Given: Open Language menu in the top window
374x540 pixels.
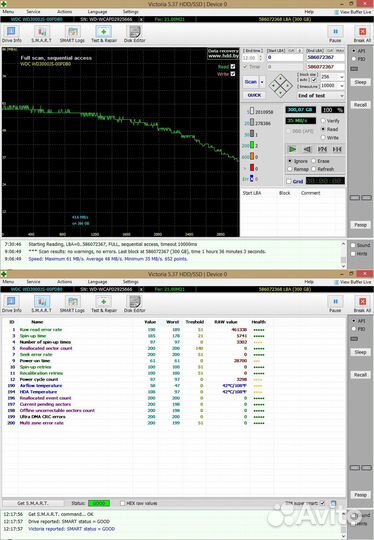Looking at the screenshot, I should [x=97, y=12].
